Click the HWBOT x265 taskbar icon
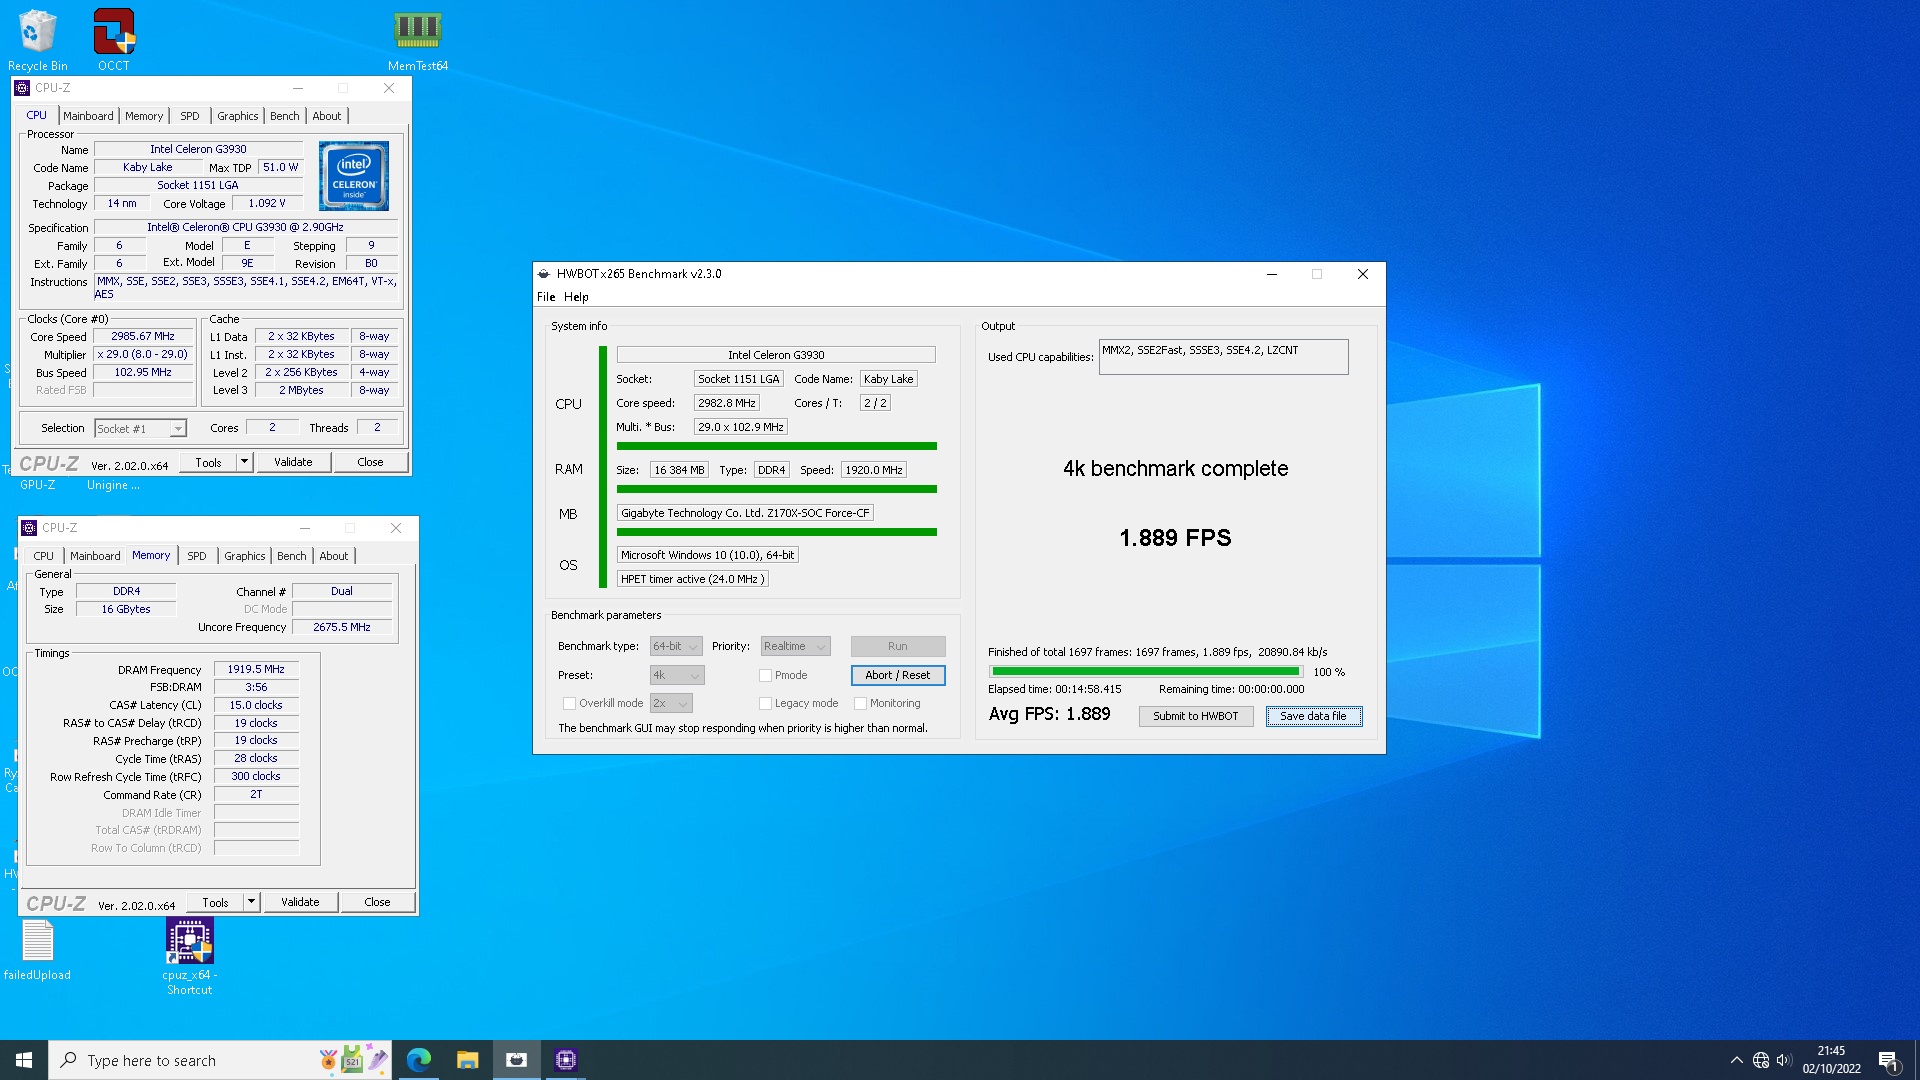This screenshot has height=1080, width=1920. [516, 1060]
